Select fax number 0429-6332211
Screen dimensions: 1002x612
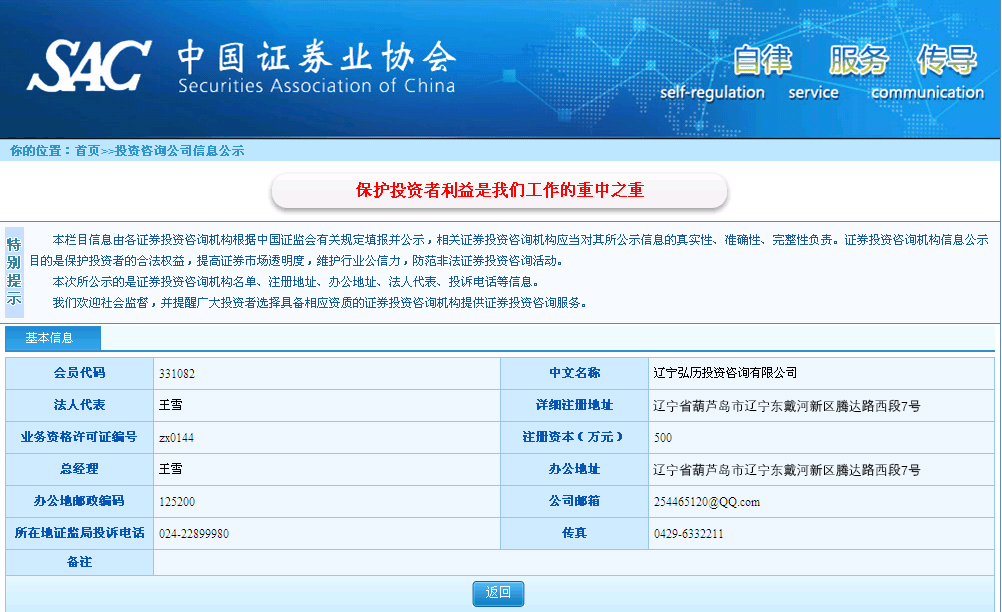click(688, 533)
